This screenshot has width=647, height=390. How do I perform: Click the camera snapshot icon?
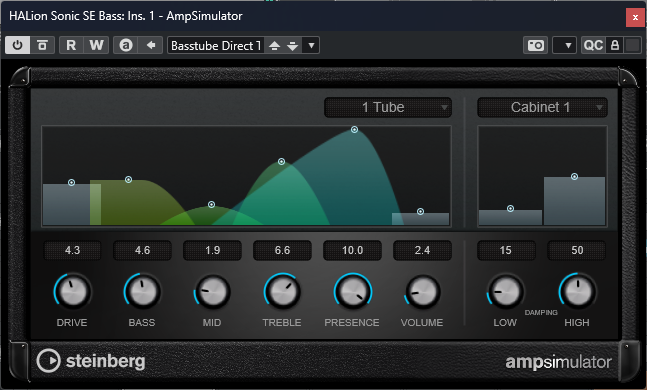(536, 45)
